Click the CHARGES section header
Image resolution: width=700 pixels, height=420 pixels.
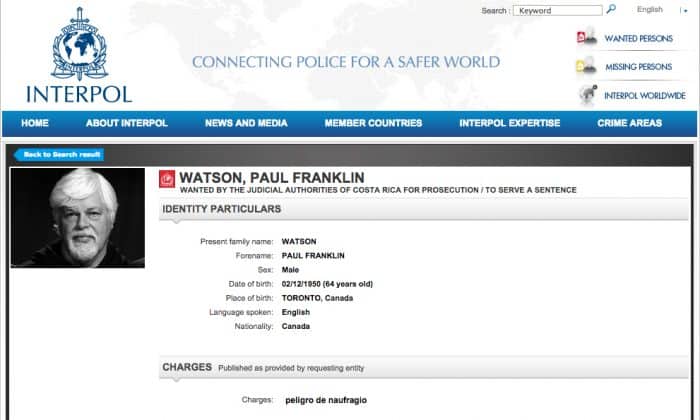click(x=424, y=367)
